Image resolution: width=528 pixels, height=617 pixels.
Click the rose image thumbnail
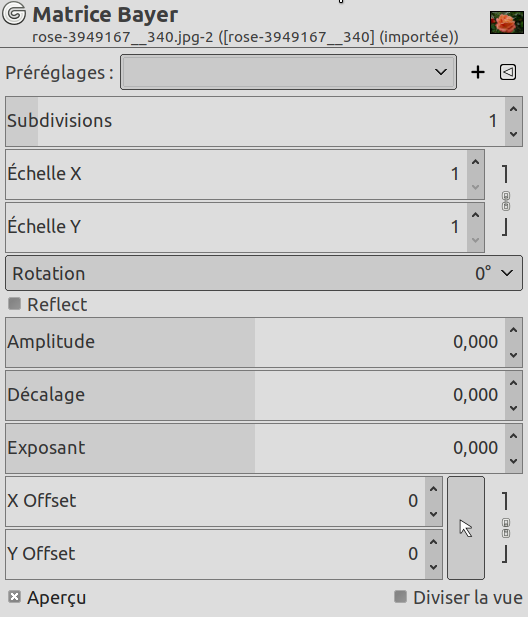pos(507,22)
